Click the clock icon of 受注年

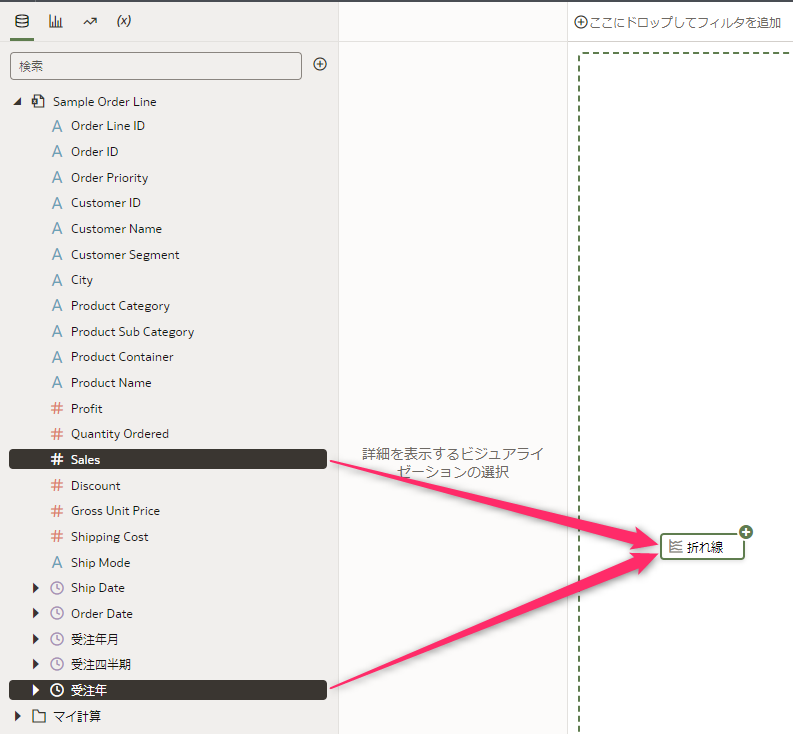[57, 690]
